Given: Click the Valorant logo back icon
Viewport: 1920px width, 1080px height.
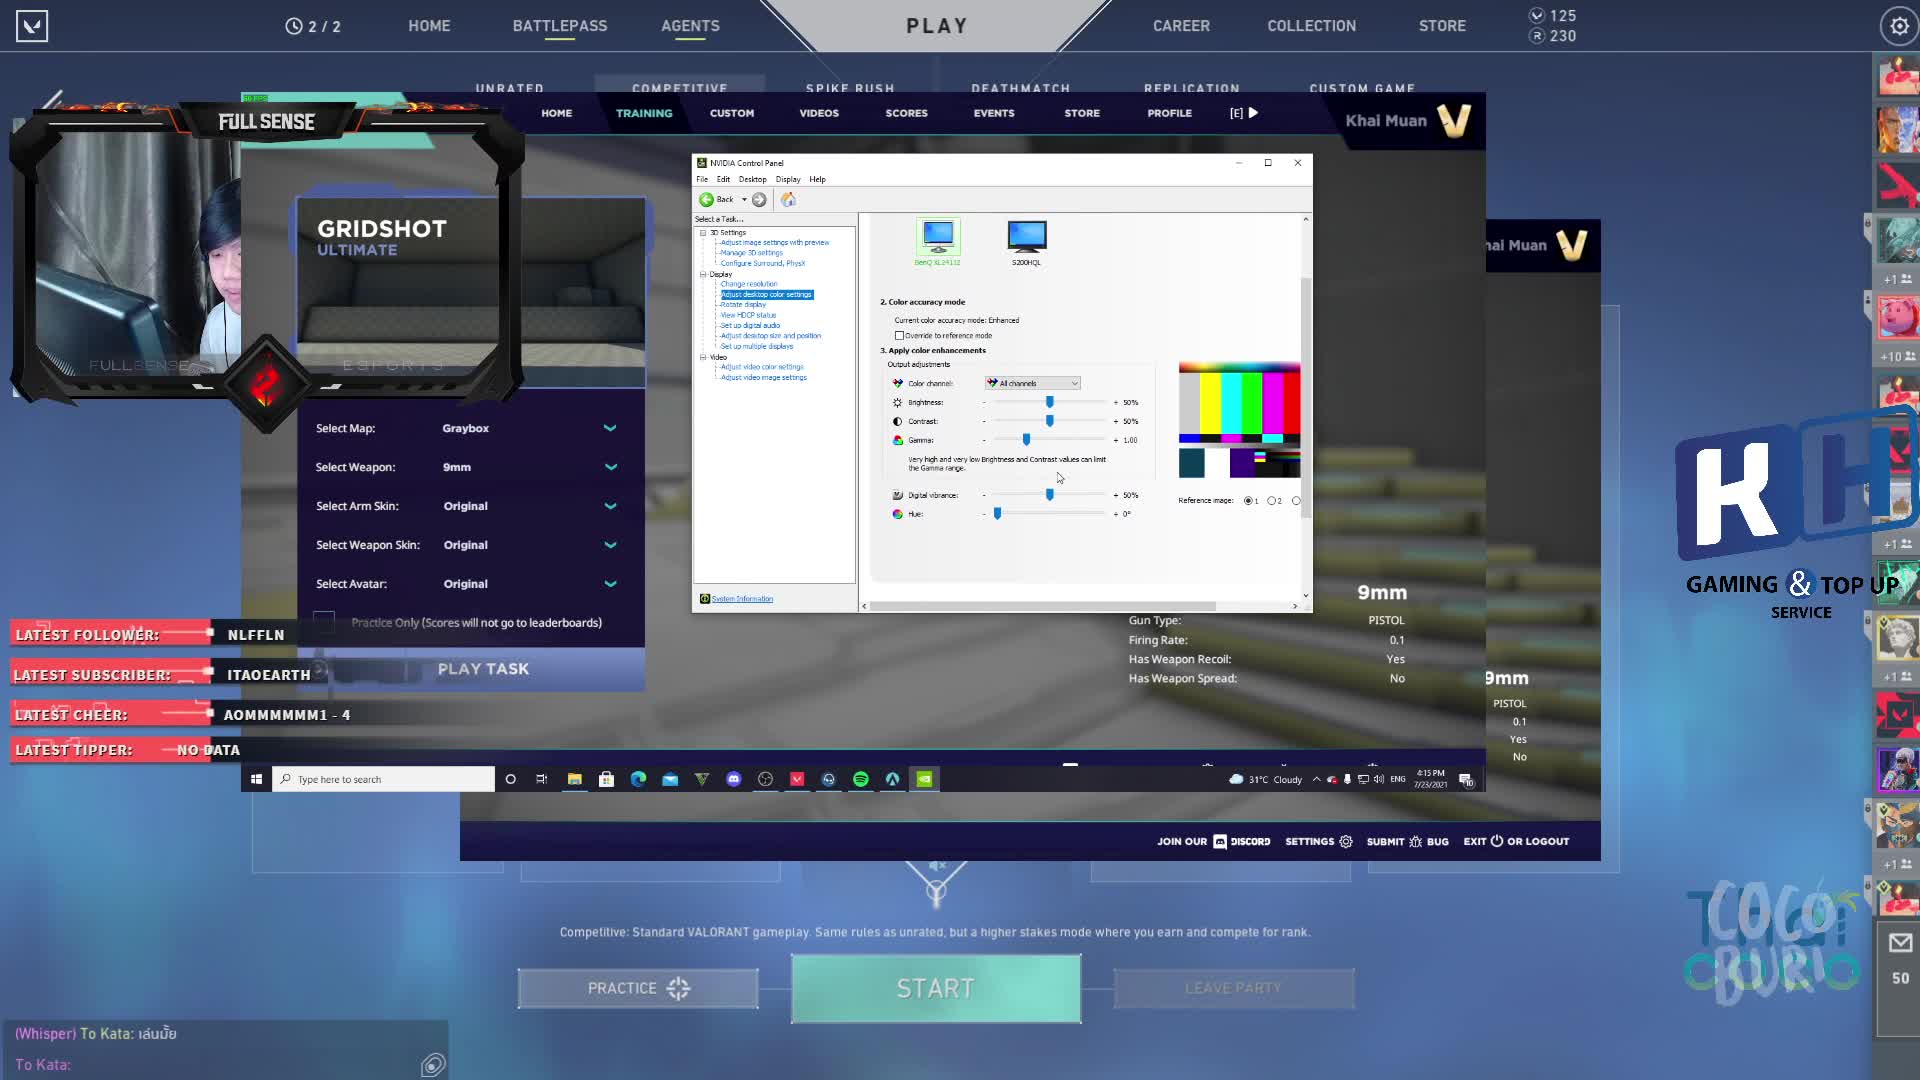Looking at the screenshot, I should point(32,26).
